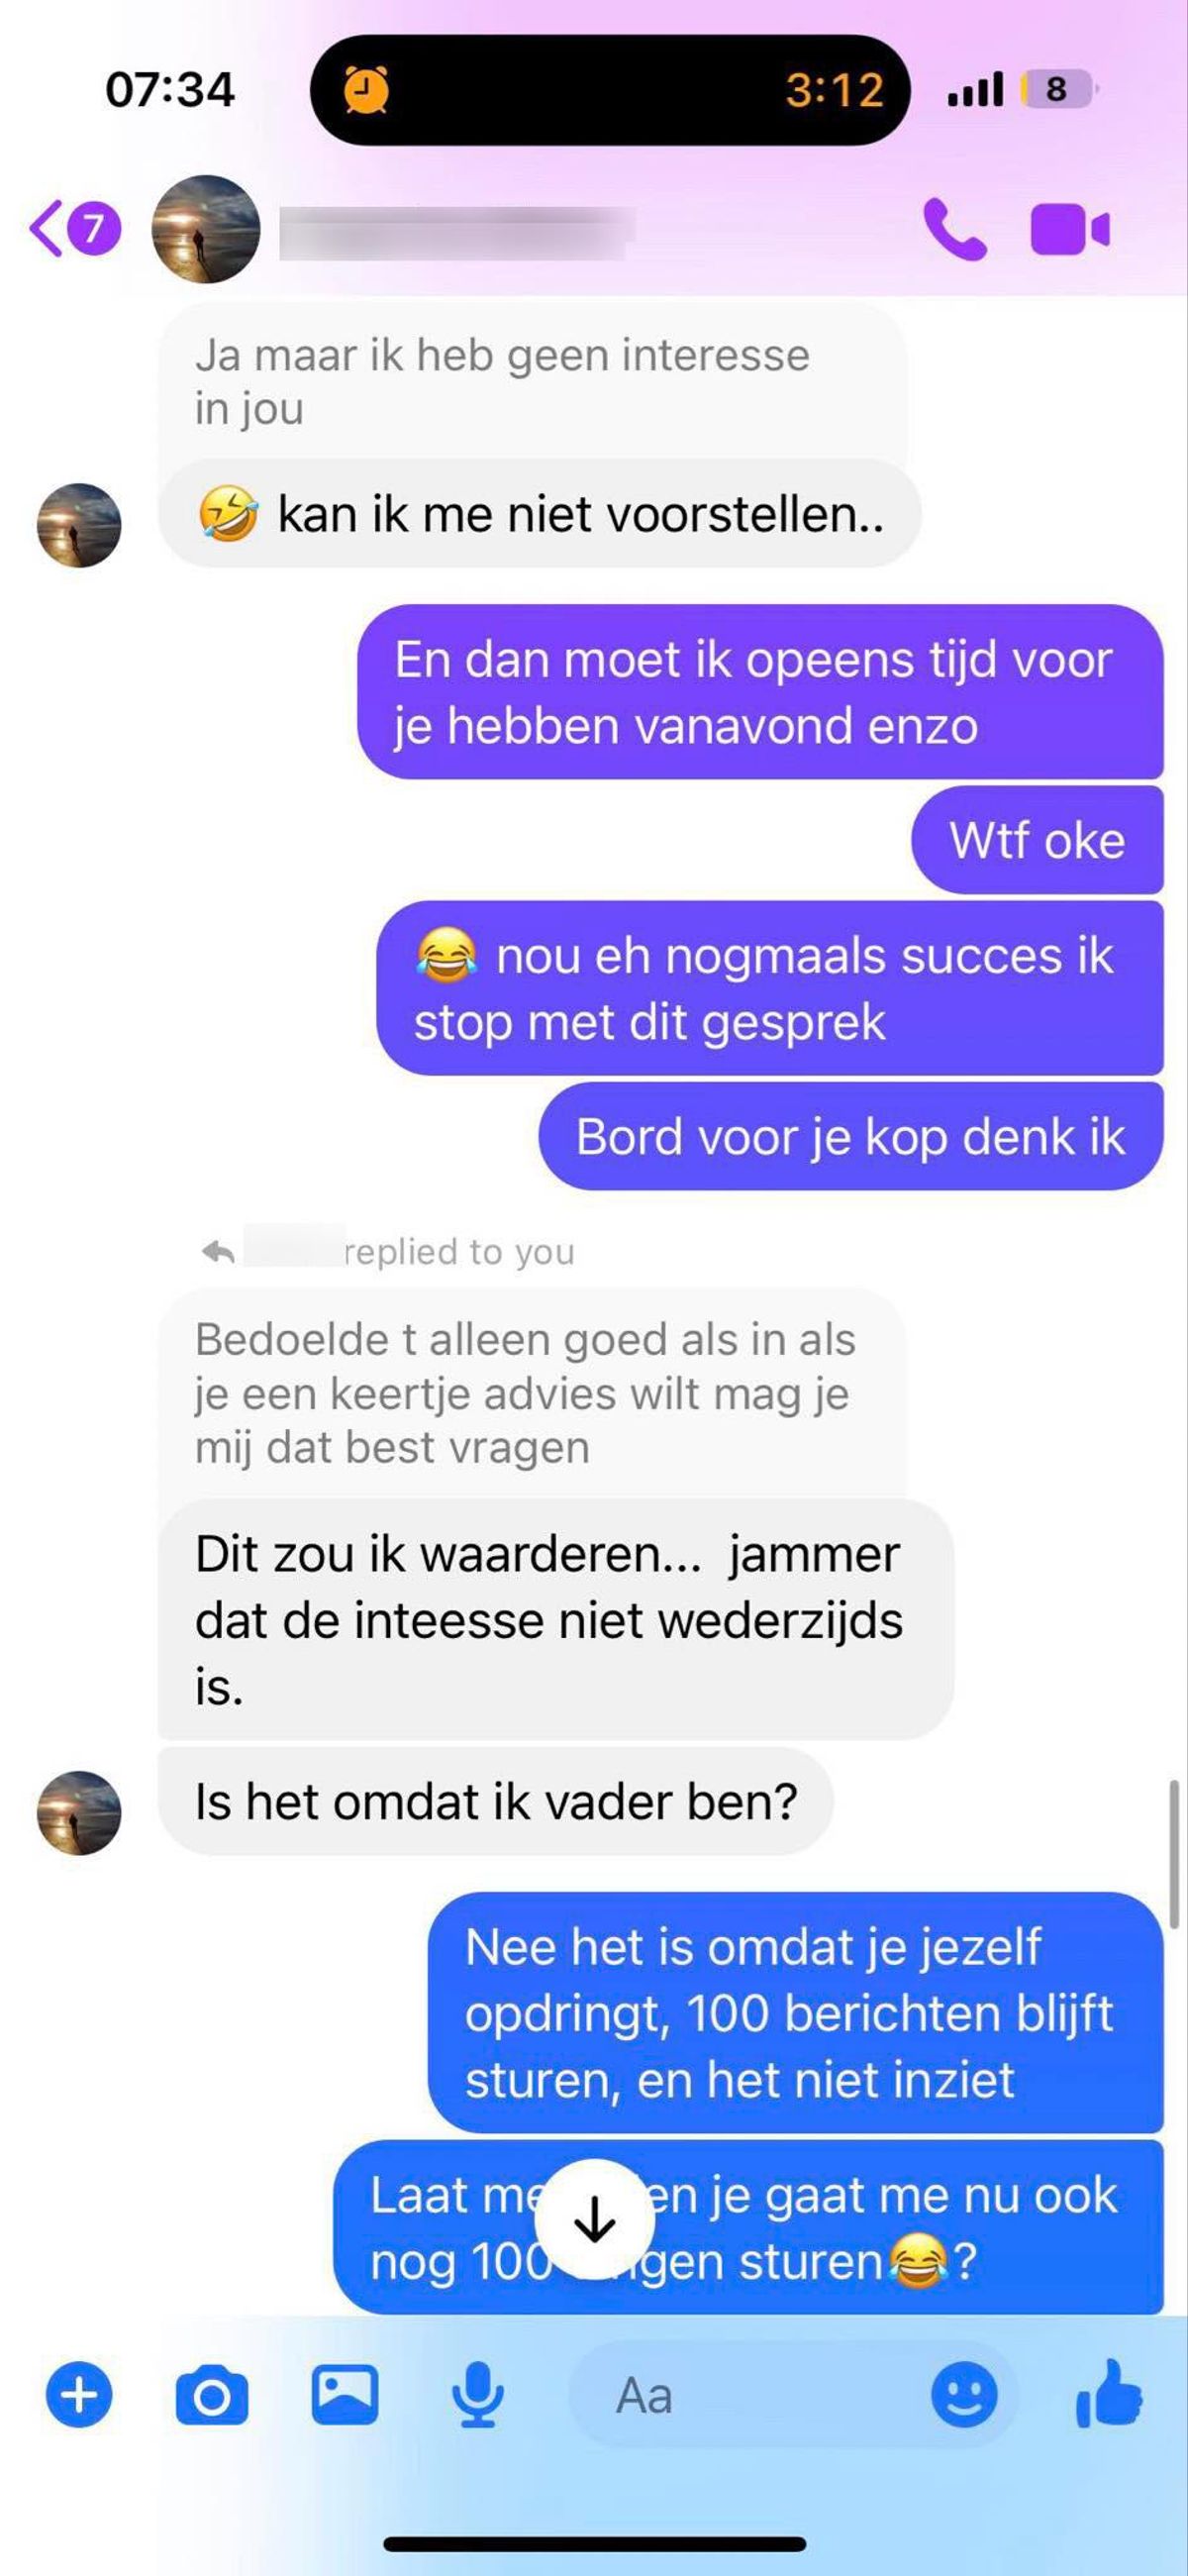The image size is (1188, 2576).
Task: Open more options with blue plus icon
Action: (79, 2395)
